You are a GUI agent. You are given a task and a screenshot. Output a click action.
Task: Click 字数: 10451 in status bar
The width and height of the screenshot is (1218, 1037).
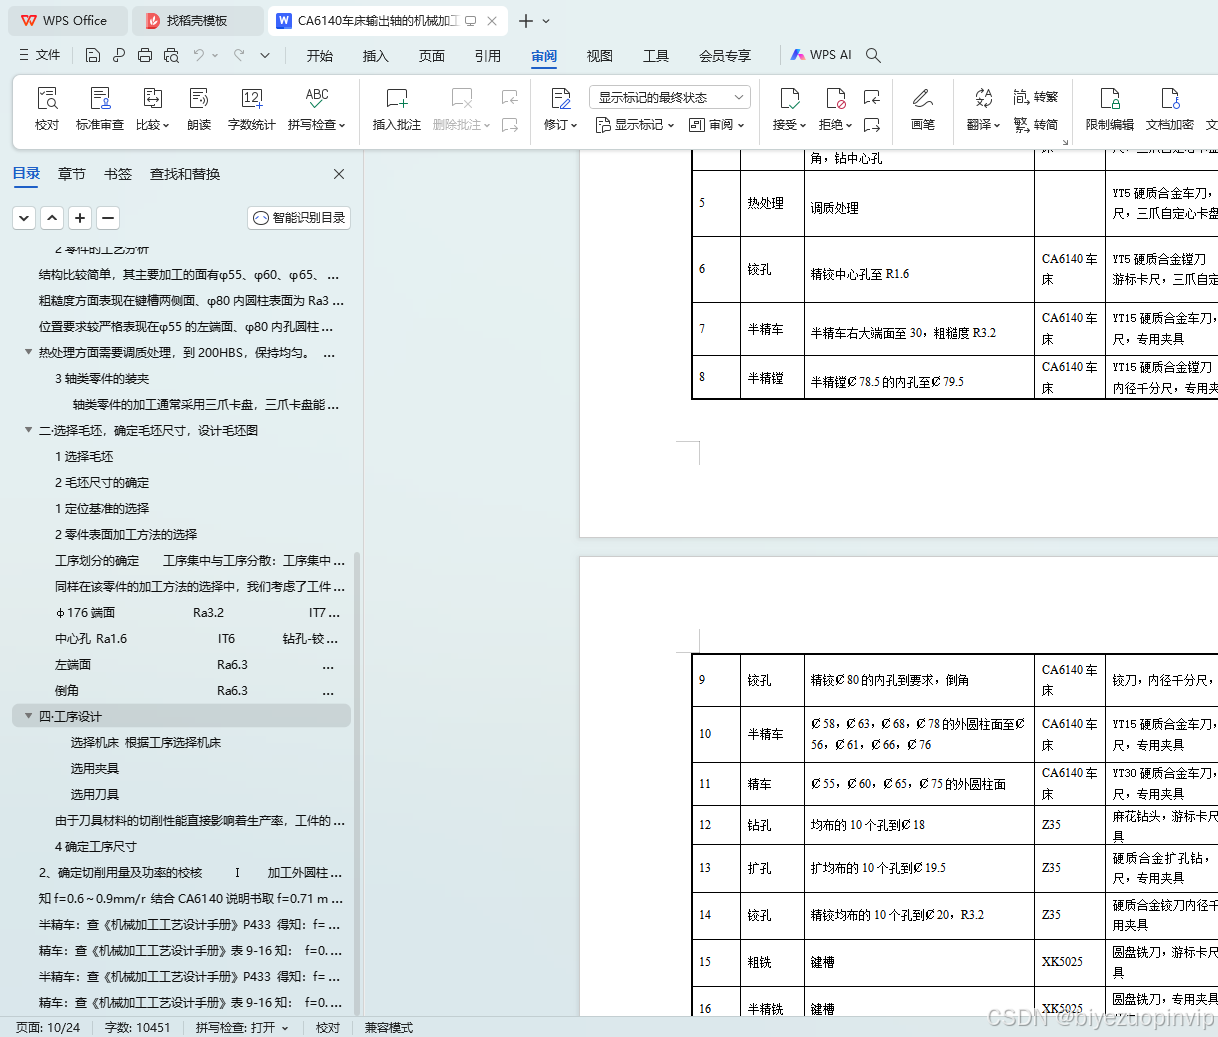pyautogui.click(x=138, y=1027)
